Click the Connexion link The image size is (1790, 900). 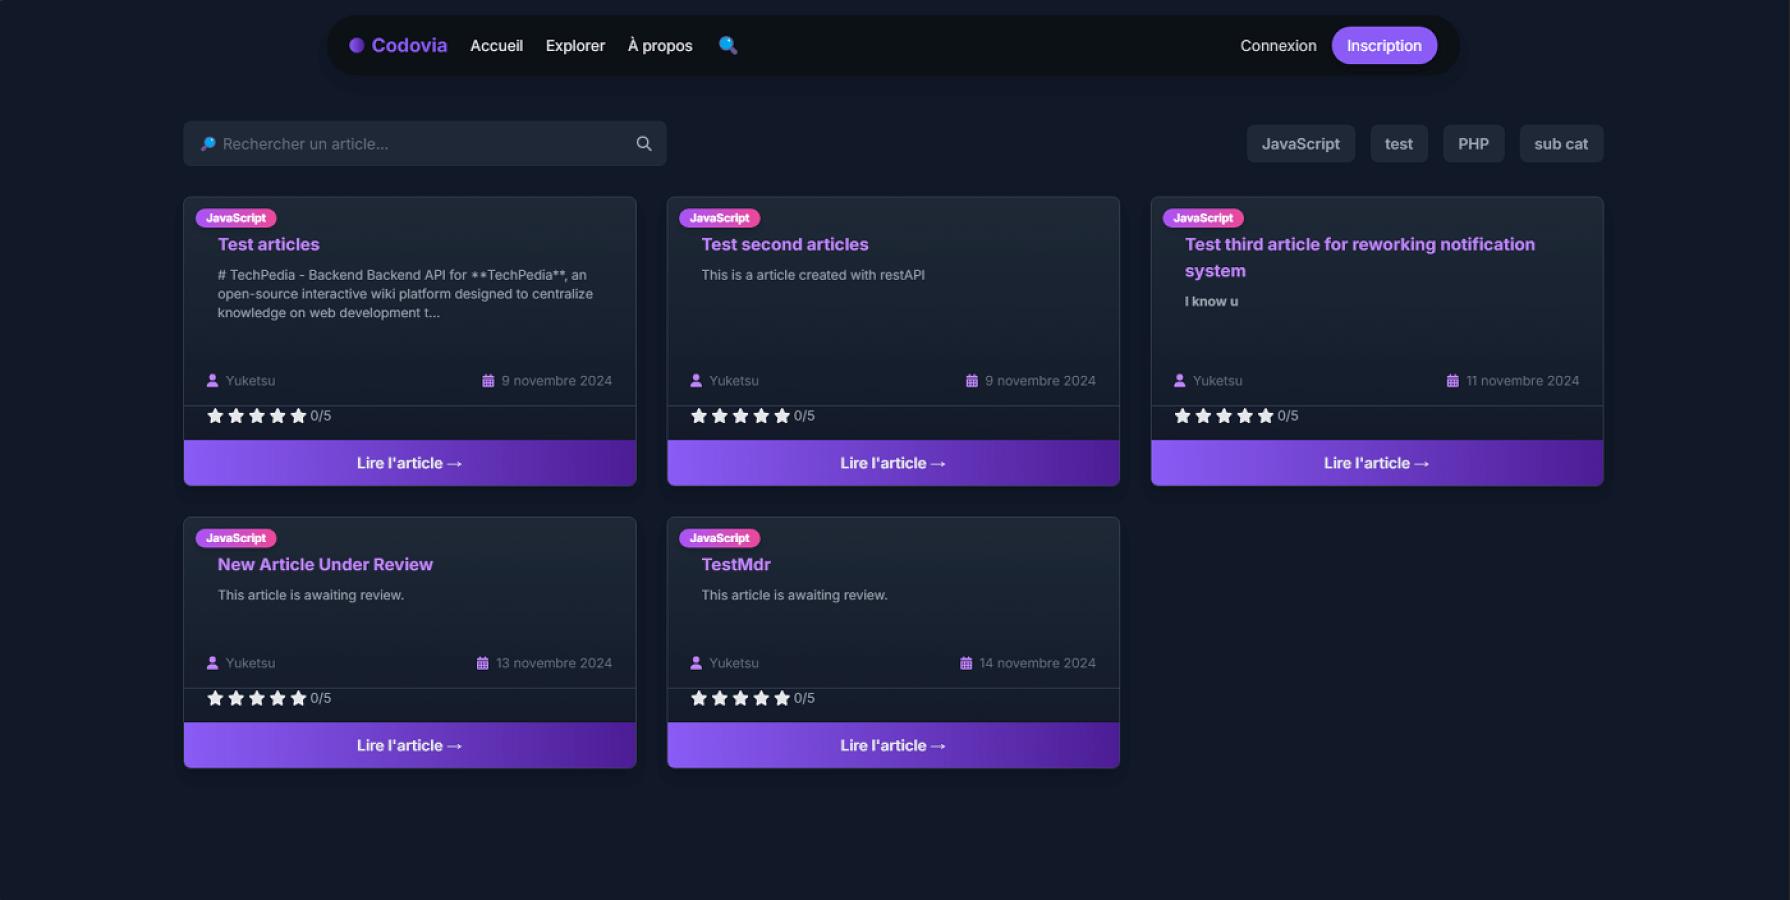[x=1277, y=45]
